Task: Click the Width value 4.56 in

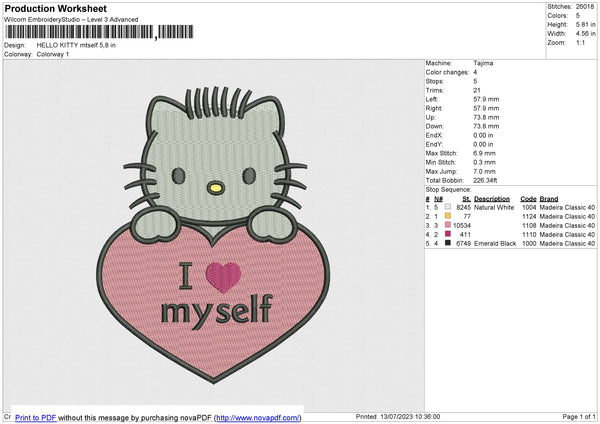Action: pos(586,34)
